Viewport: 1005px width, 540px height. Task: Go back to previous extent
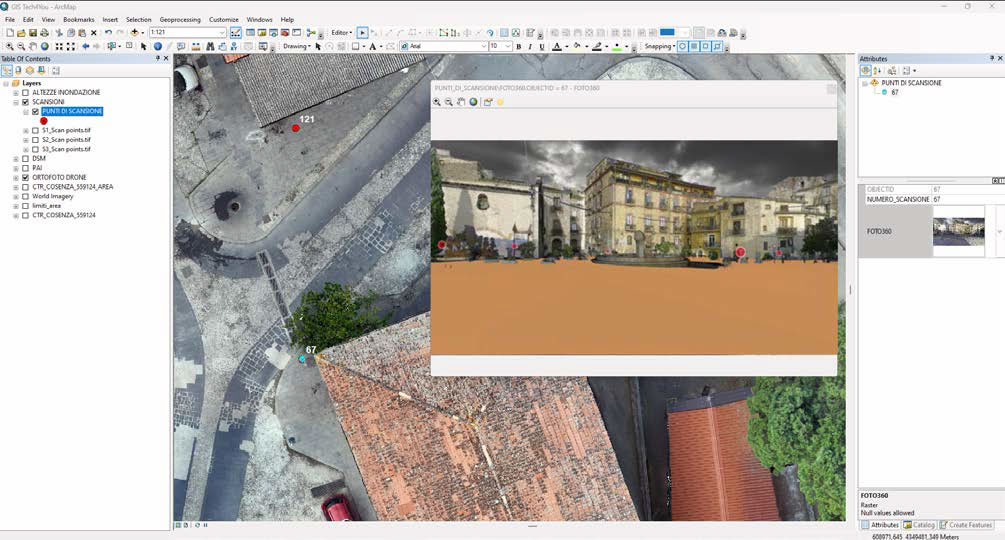(85, 47)
